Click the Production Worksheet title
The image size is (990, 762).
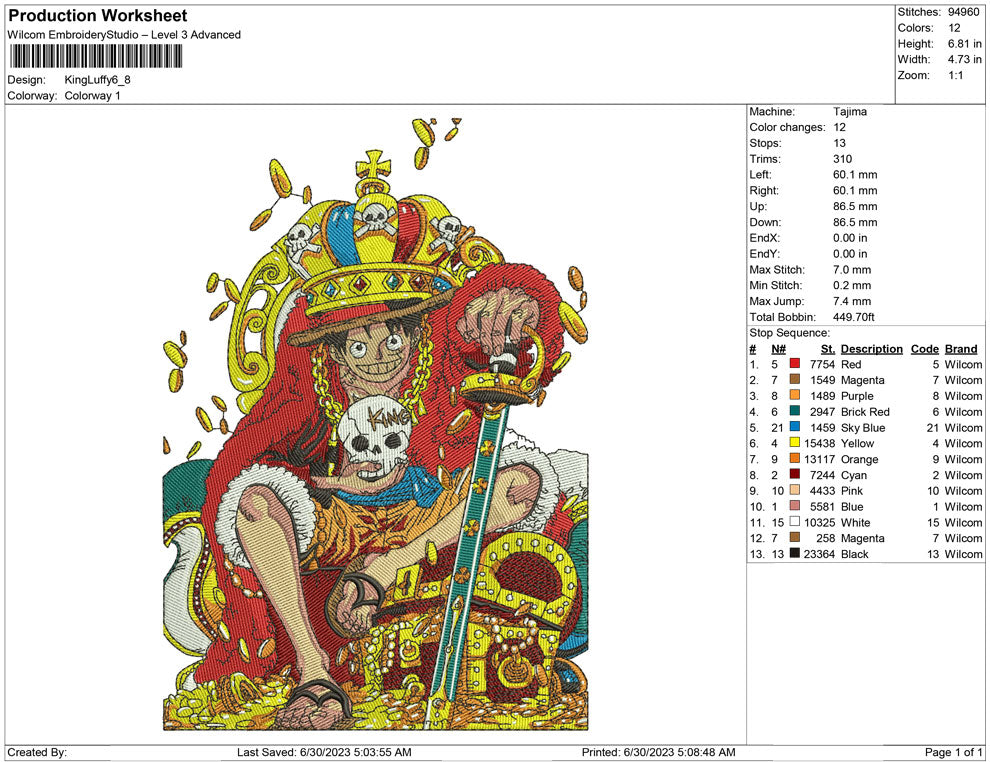(97, 16)
